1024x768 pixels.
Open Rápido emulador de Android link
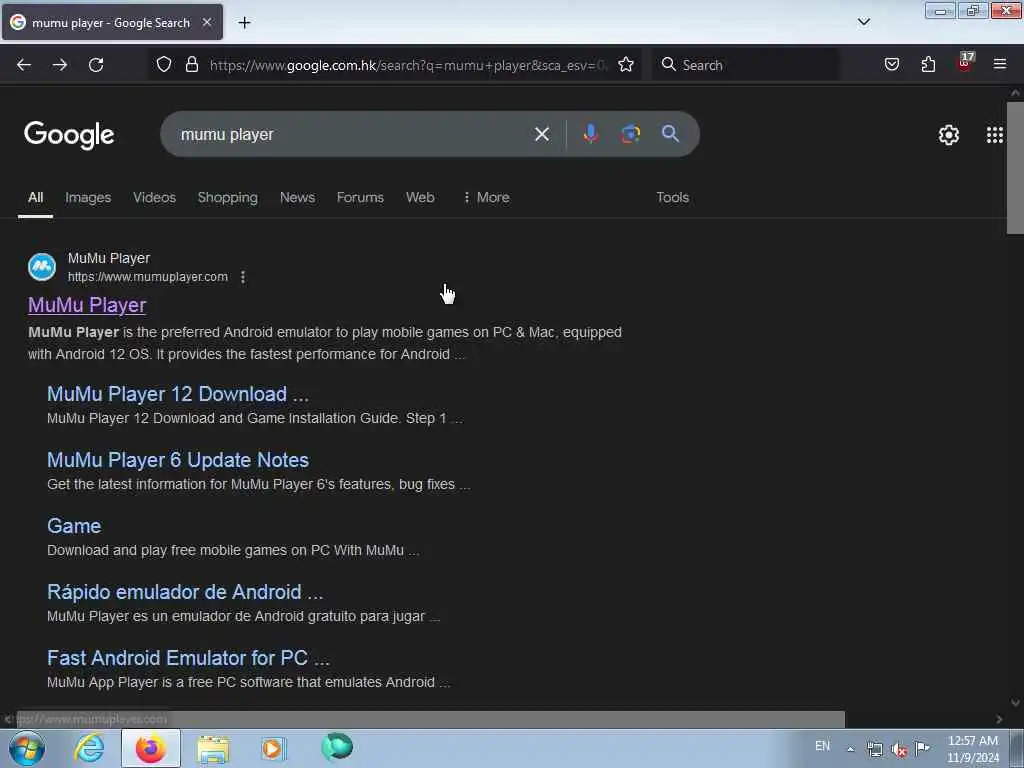coord(185,592)
